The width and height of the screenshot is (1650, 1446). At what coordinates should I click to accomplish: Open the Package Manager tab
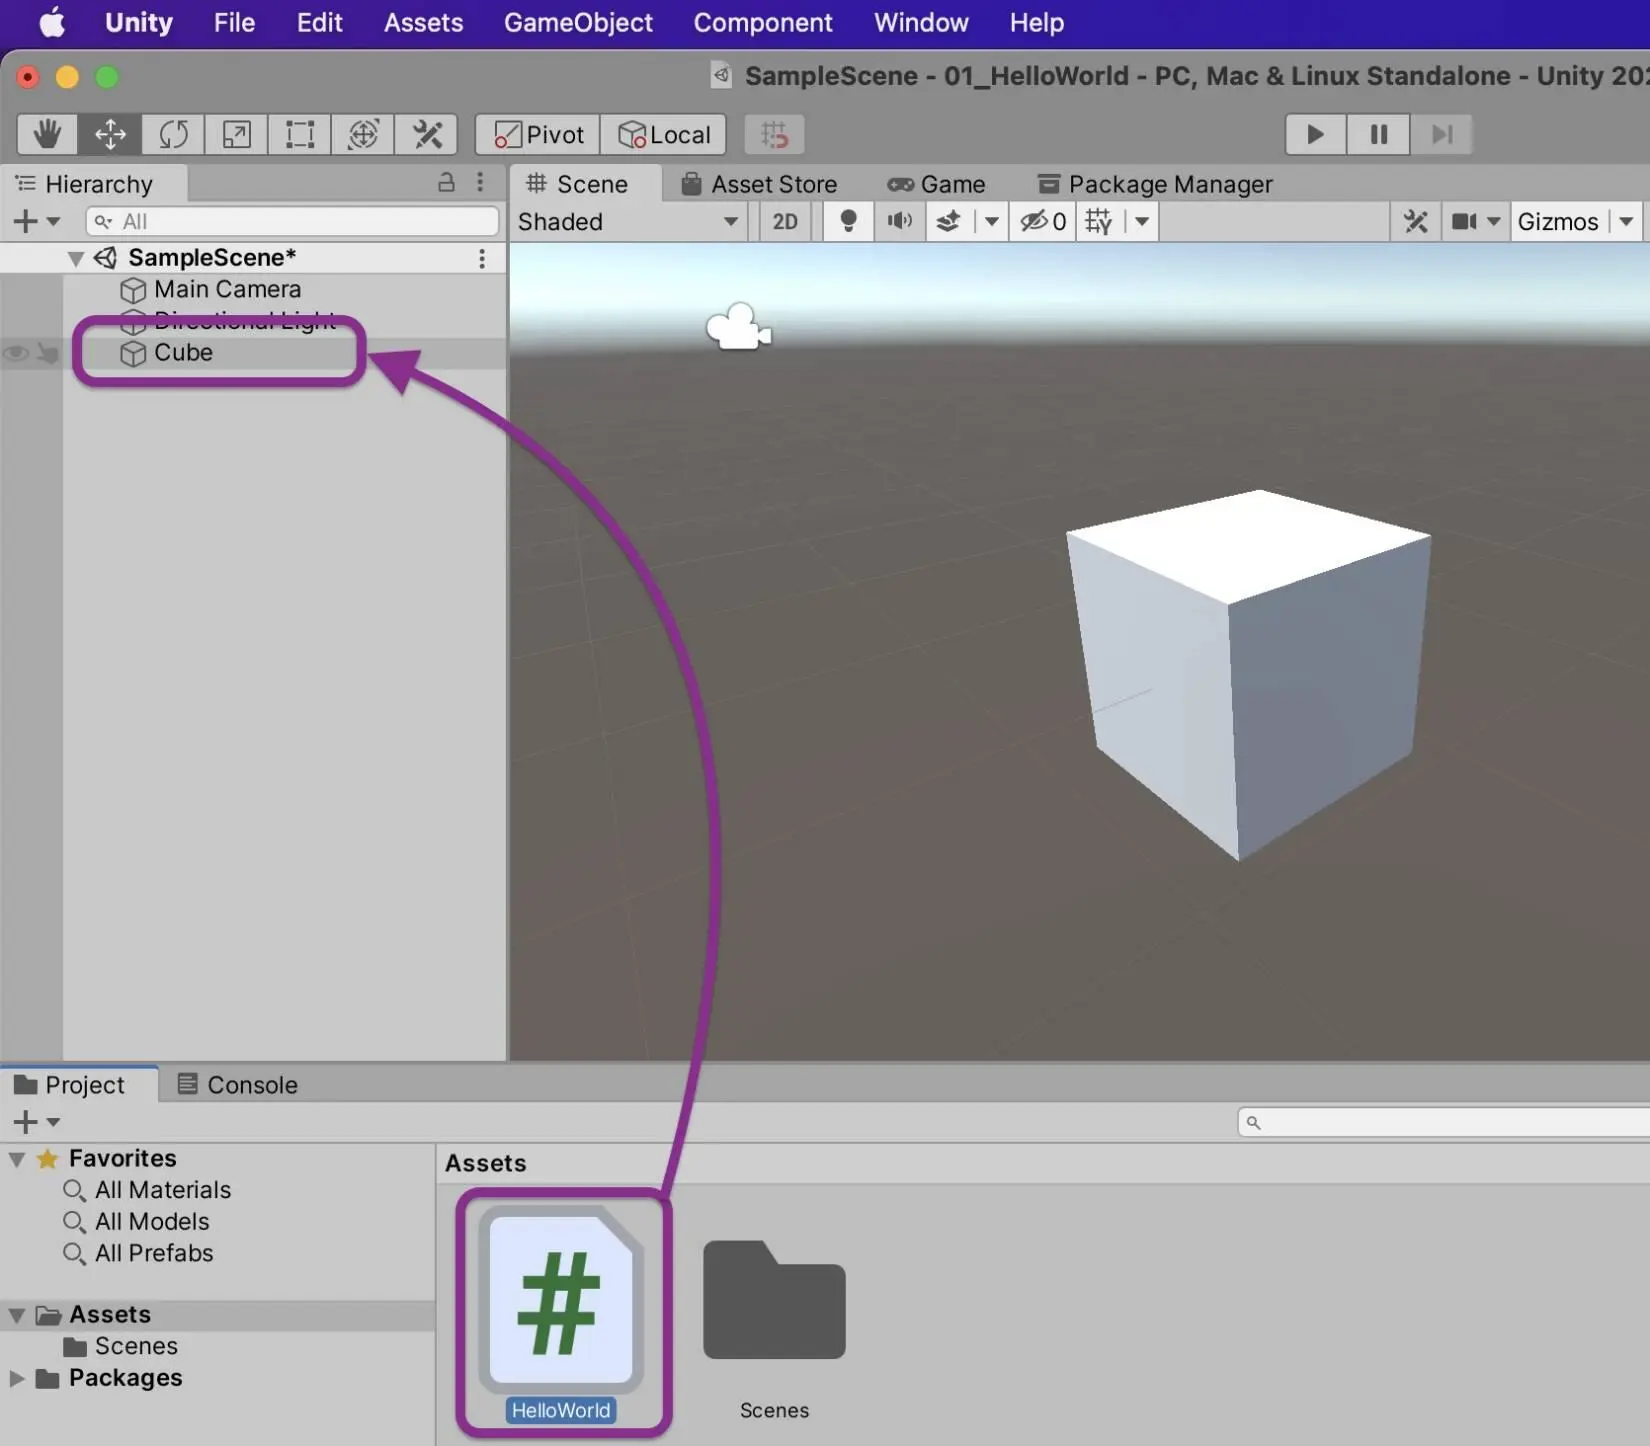tap(1155, 184)
